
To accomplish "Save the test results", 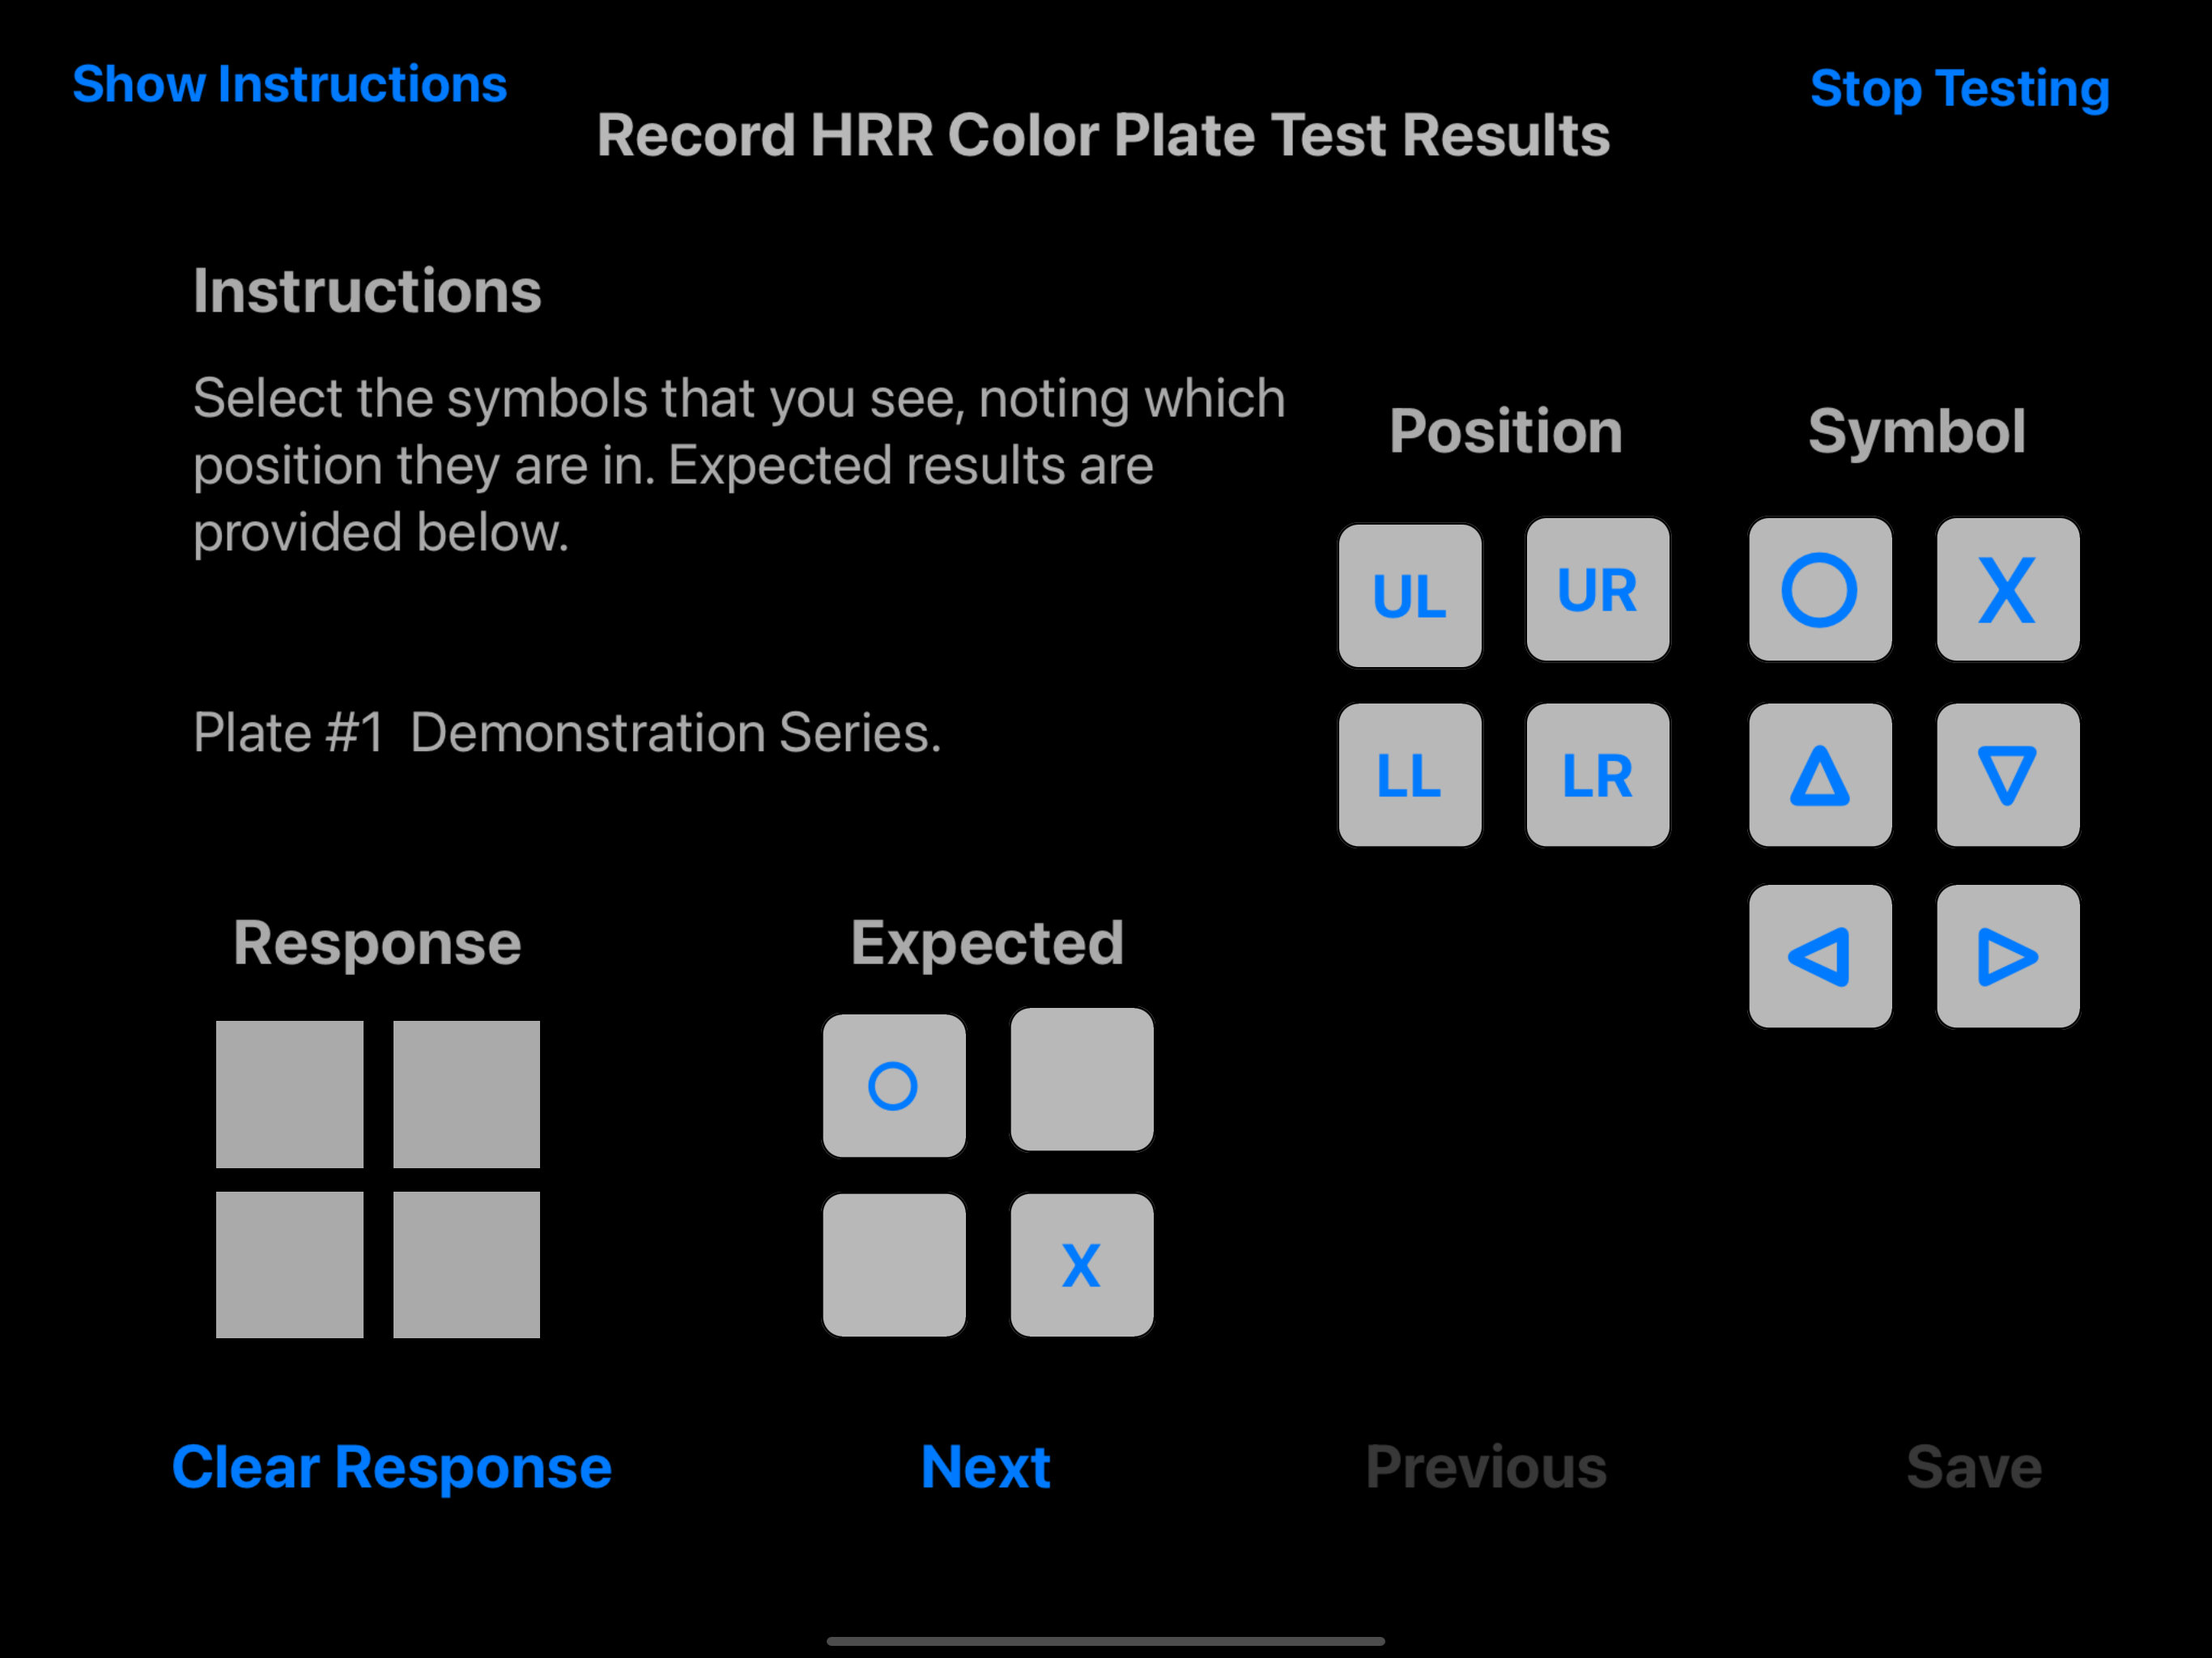I will 1974,1467.
